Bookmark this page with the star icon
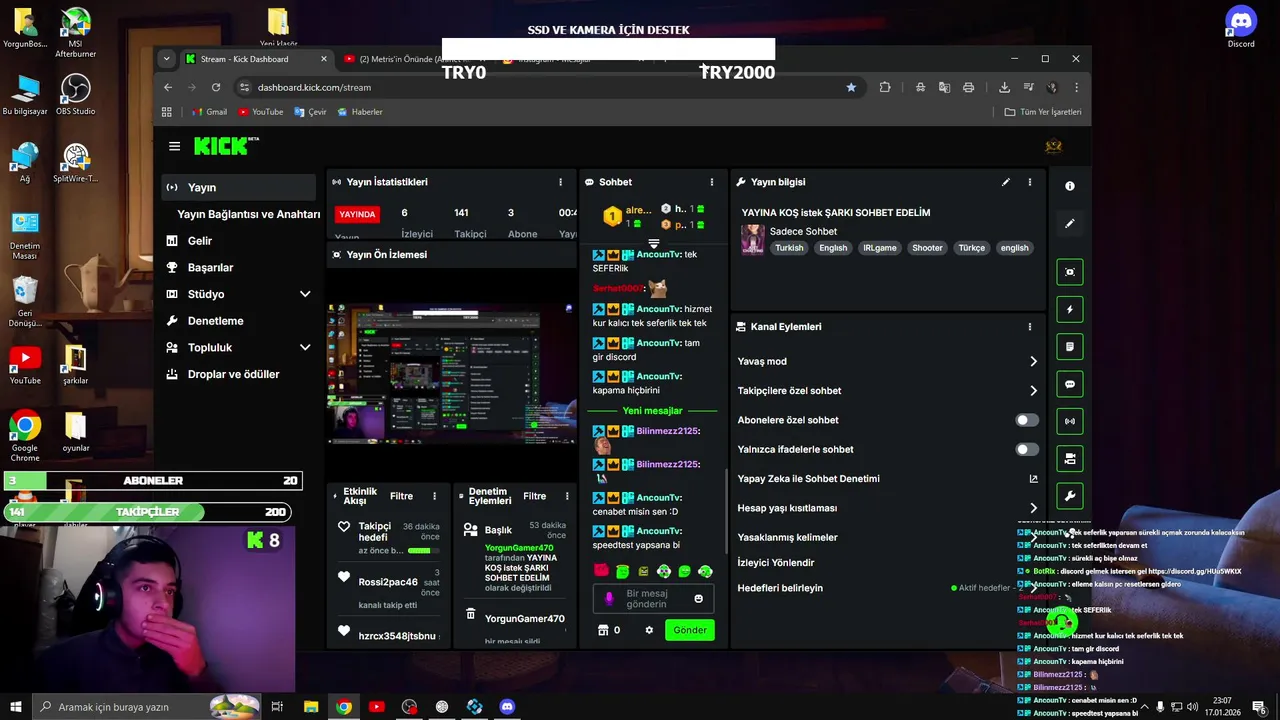 pos(851,87)
